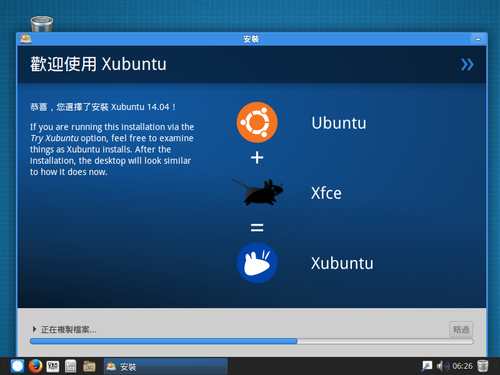The image size is (500, 375).
Task: Click the 略過 skip button
Action: pos(461,329)
